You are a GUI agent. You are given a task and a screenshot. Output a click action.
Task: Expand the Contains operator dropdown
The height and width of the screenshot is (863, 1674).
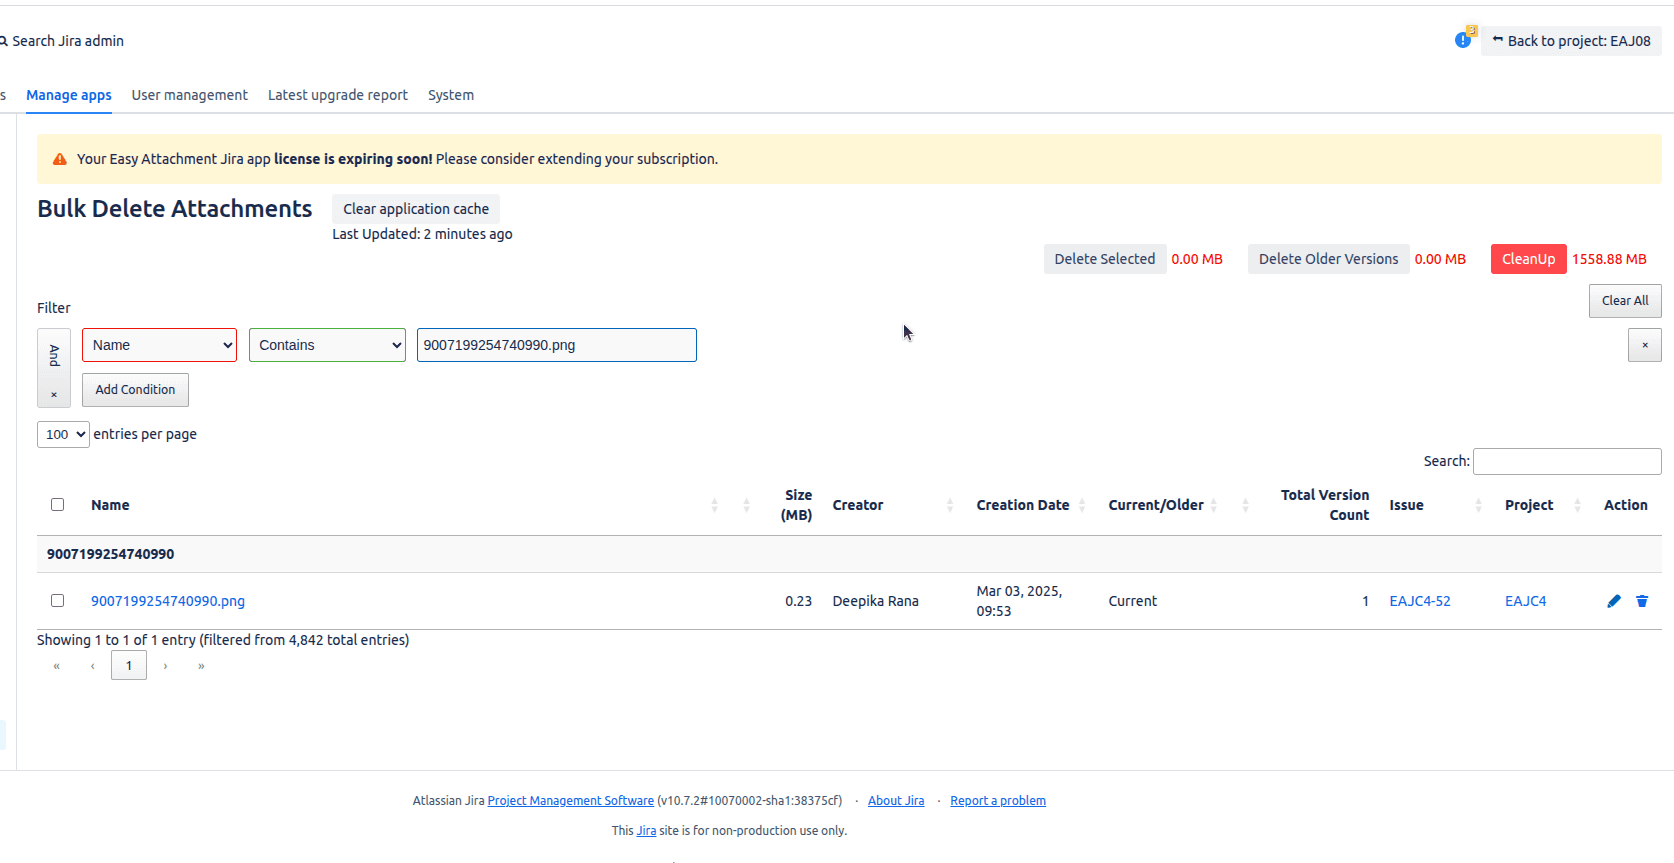[327, 345]
